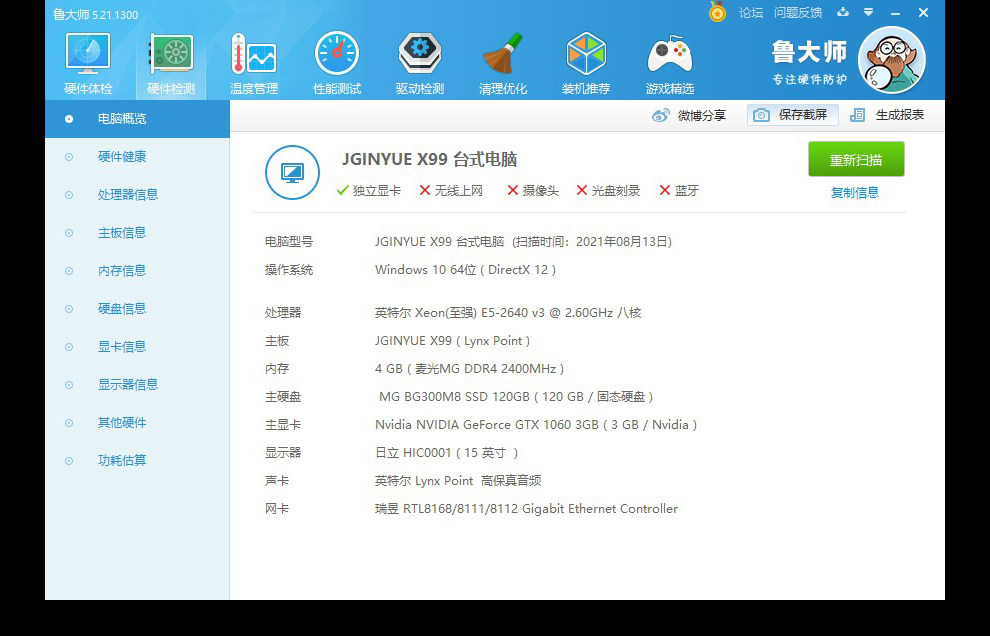990x636 pixels.
Task: Open 问题反馈 feedback link
Action: 798,13
